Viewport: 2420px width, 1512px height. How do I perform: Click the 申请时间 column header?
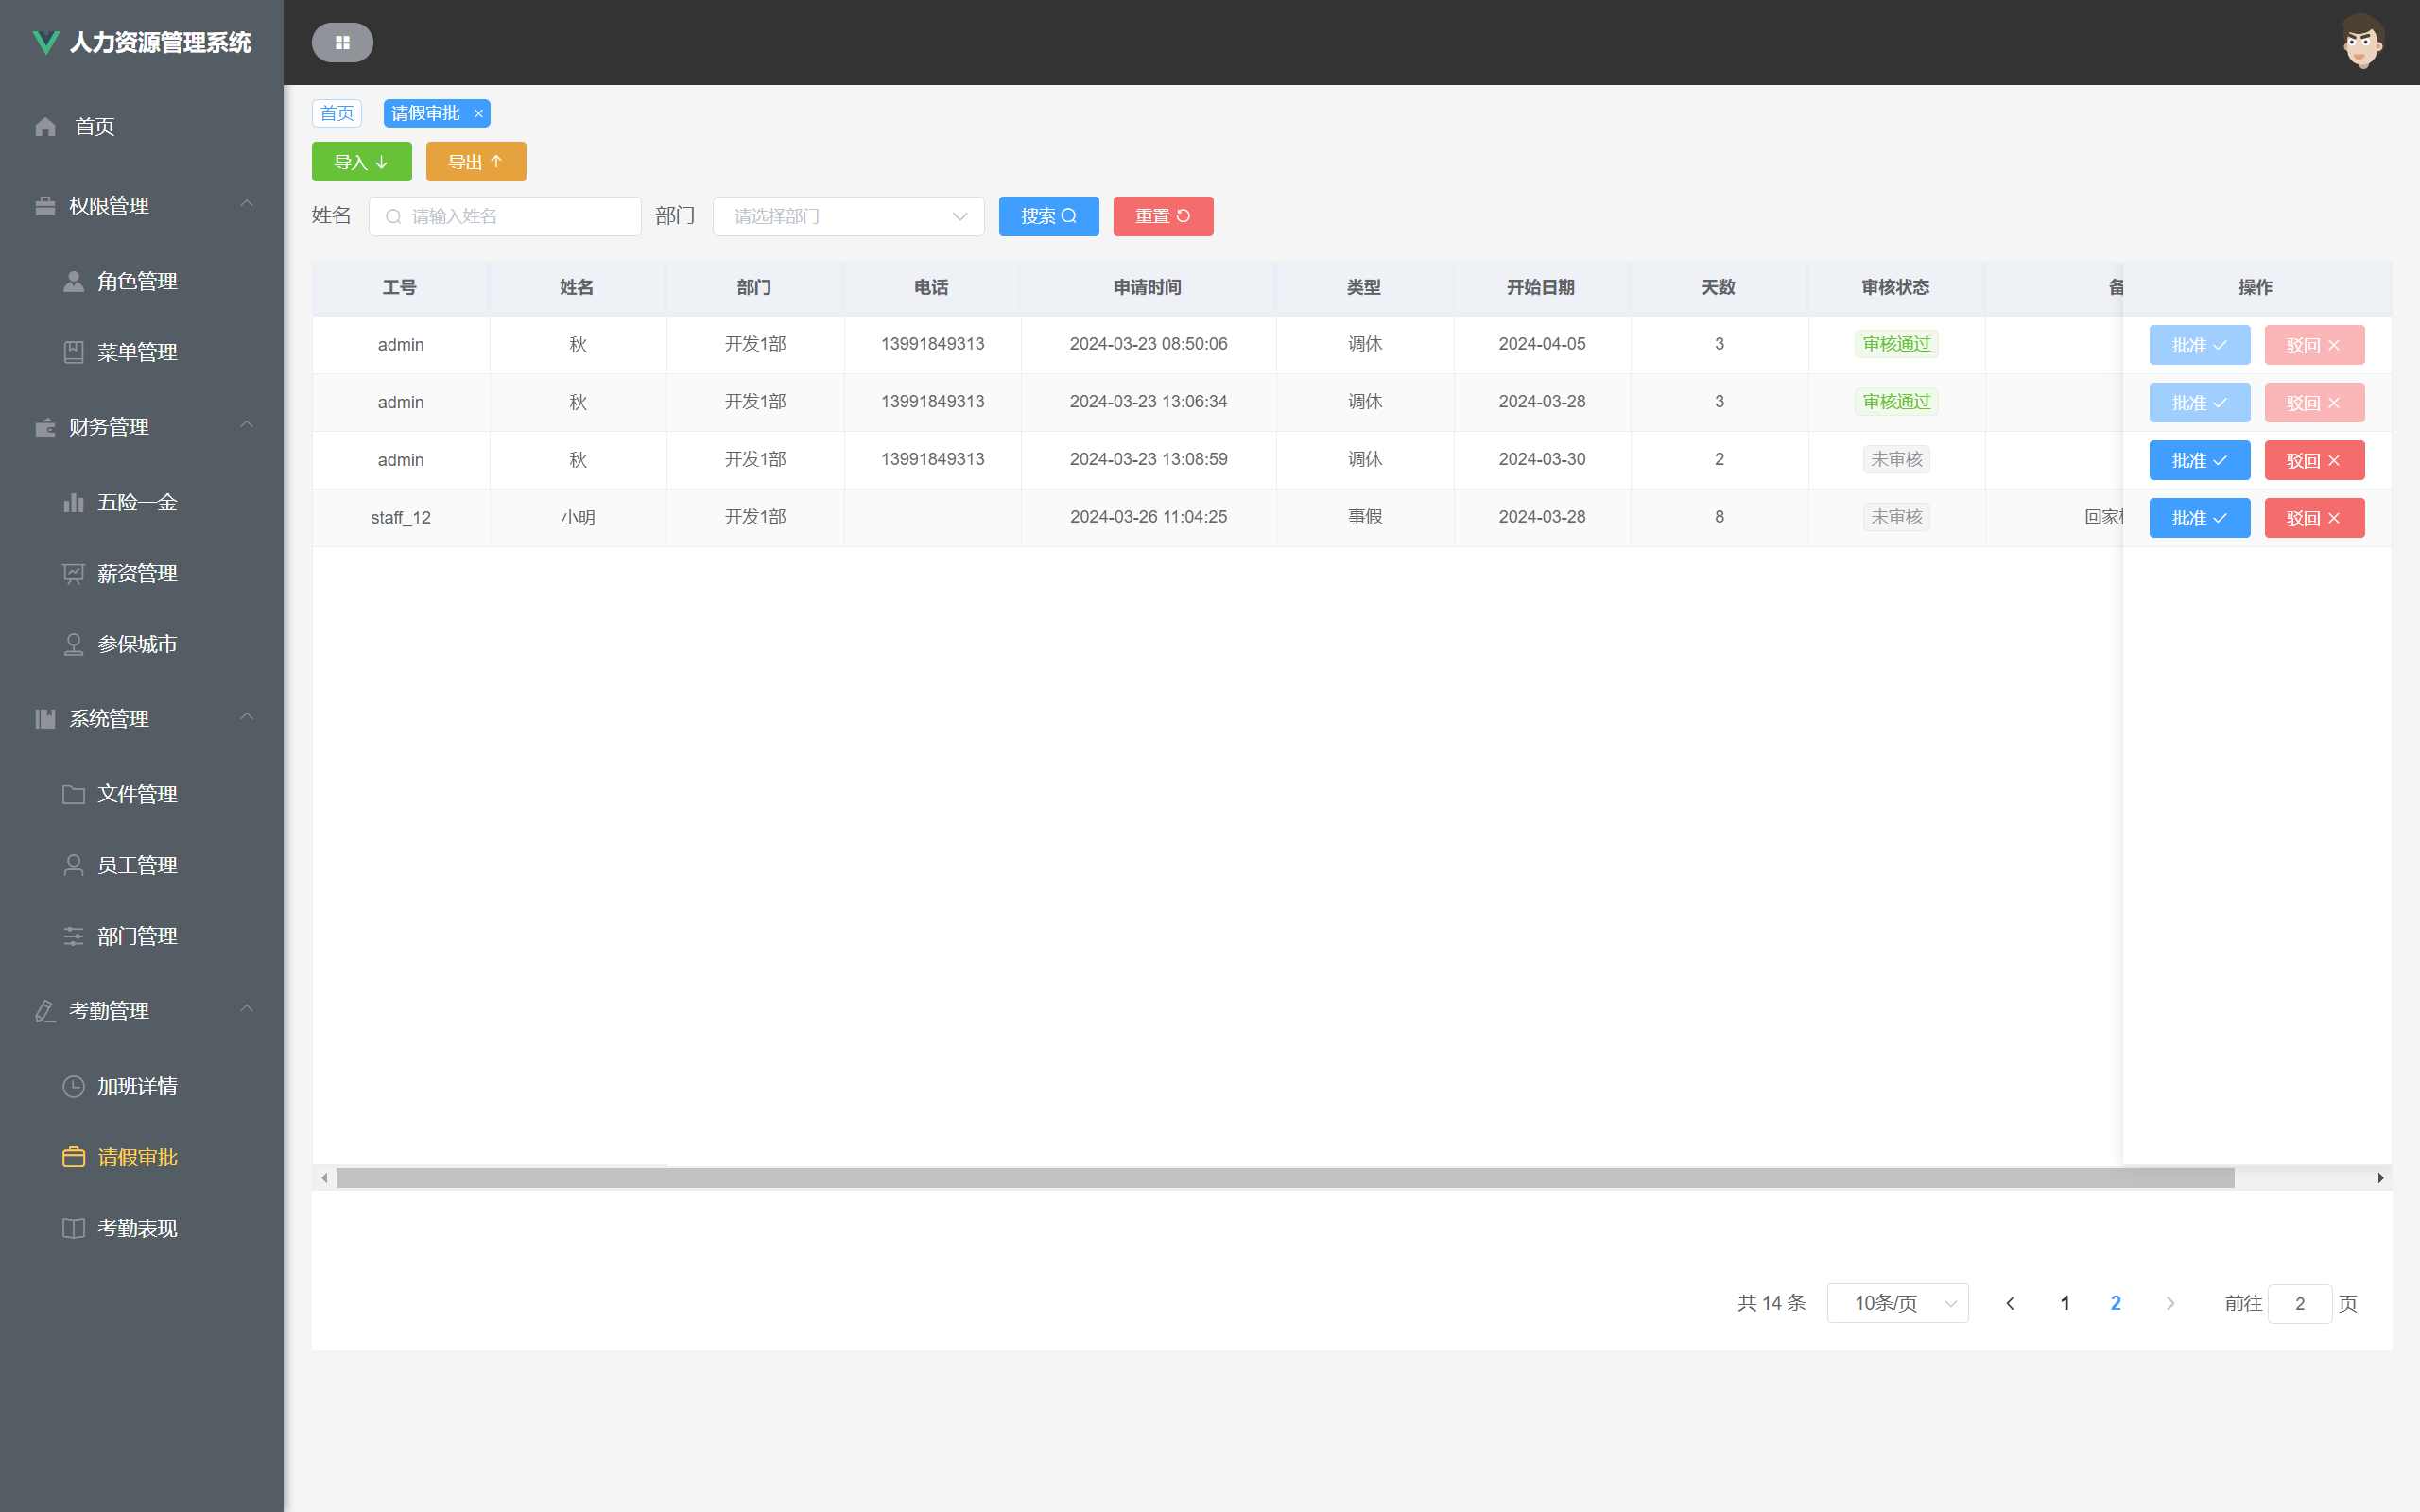point(1148,288)
